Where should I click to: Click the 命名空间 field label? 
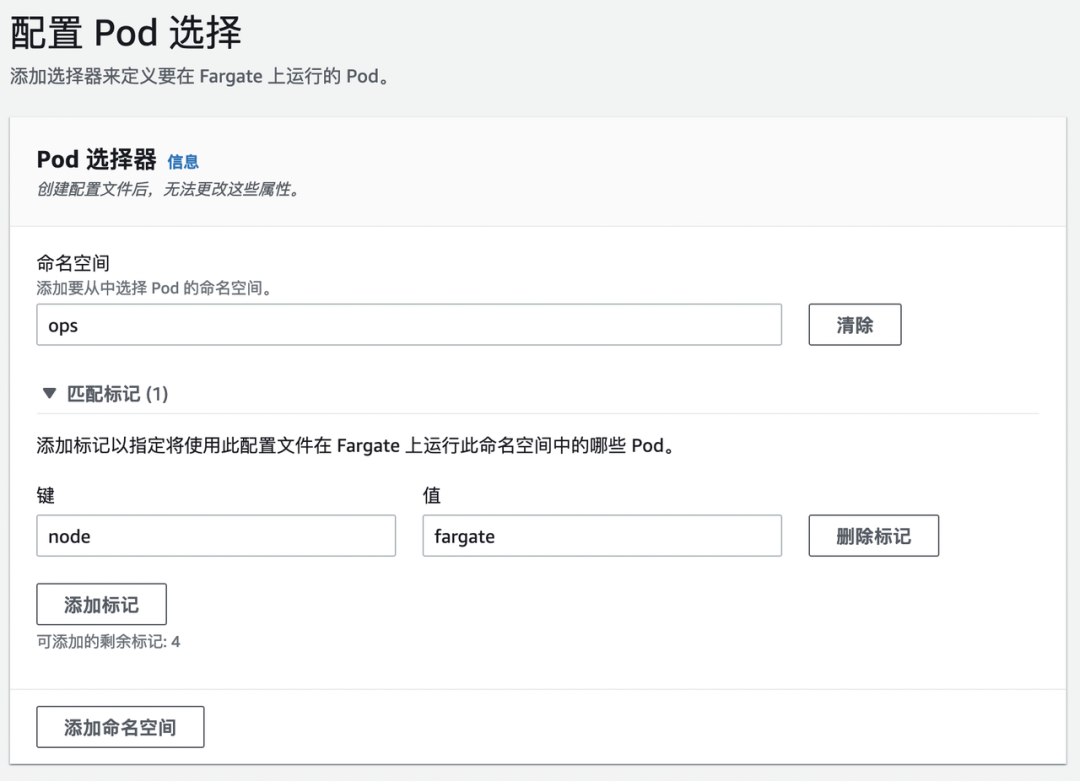(x=73, y=265)
